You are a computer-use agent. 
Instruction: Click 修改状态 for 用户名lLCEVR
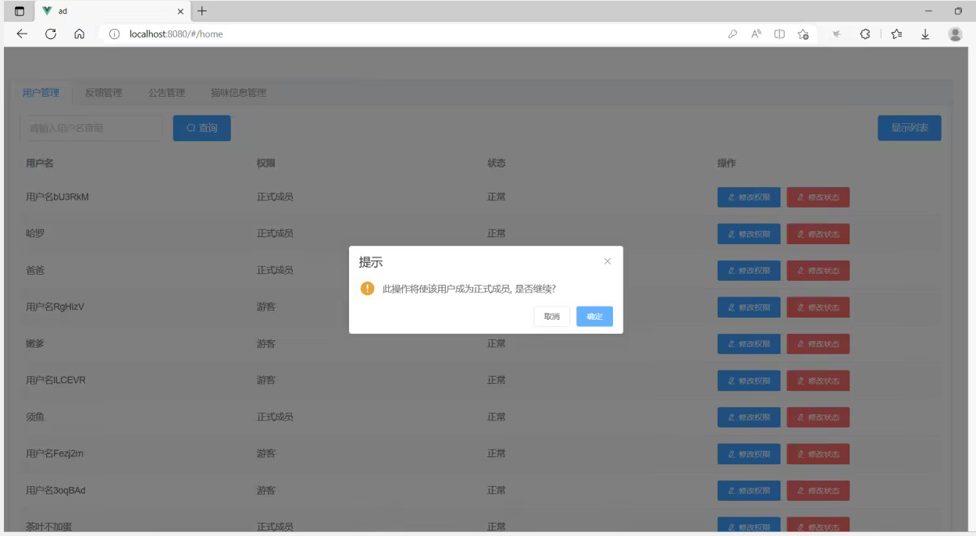point(818,381)
